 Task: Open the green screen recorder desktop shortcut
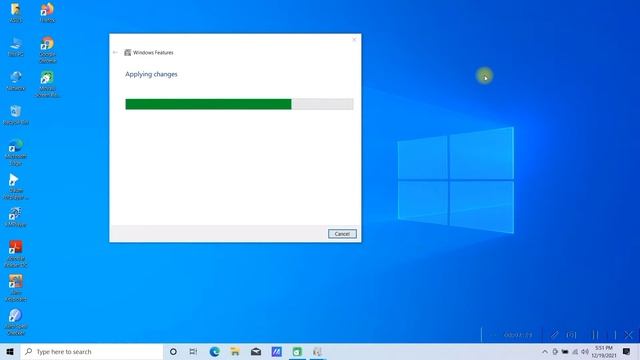47,84
